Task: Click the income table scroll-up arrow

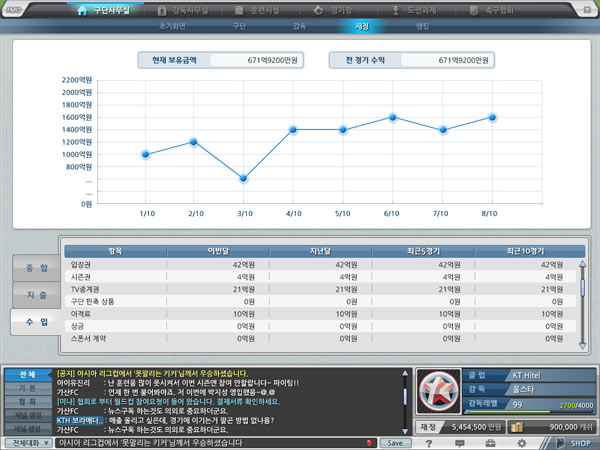Action: (x=582, y=264)
